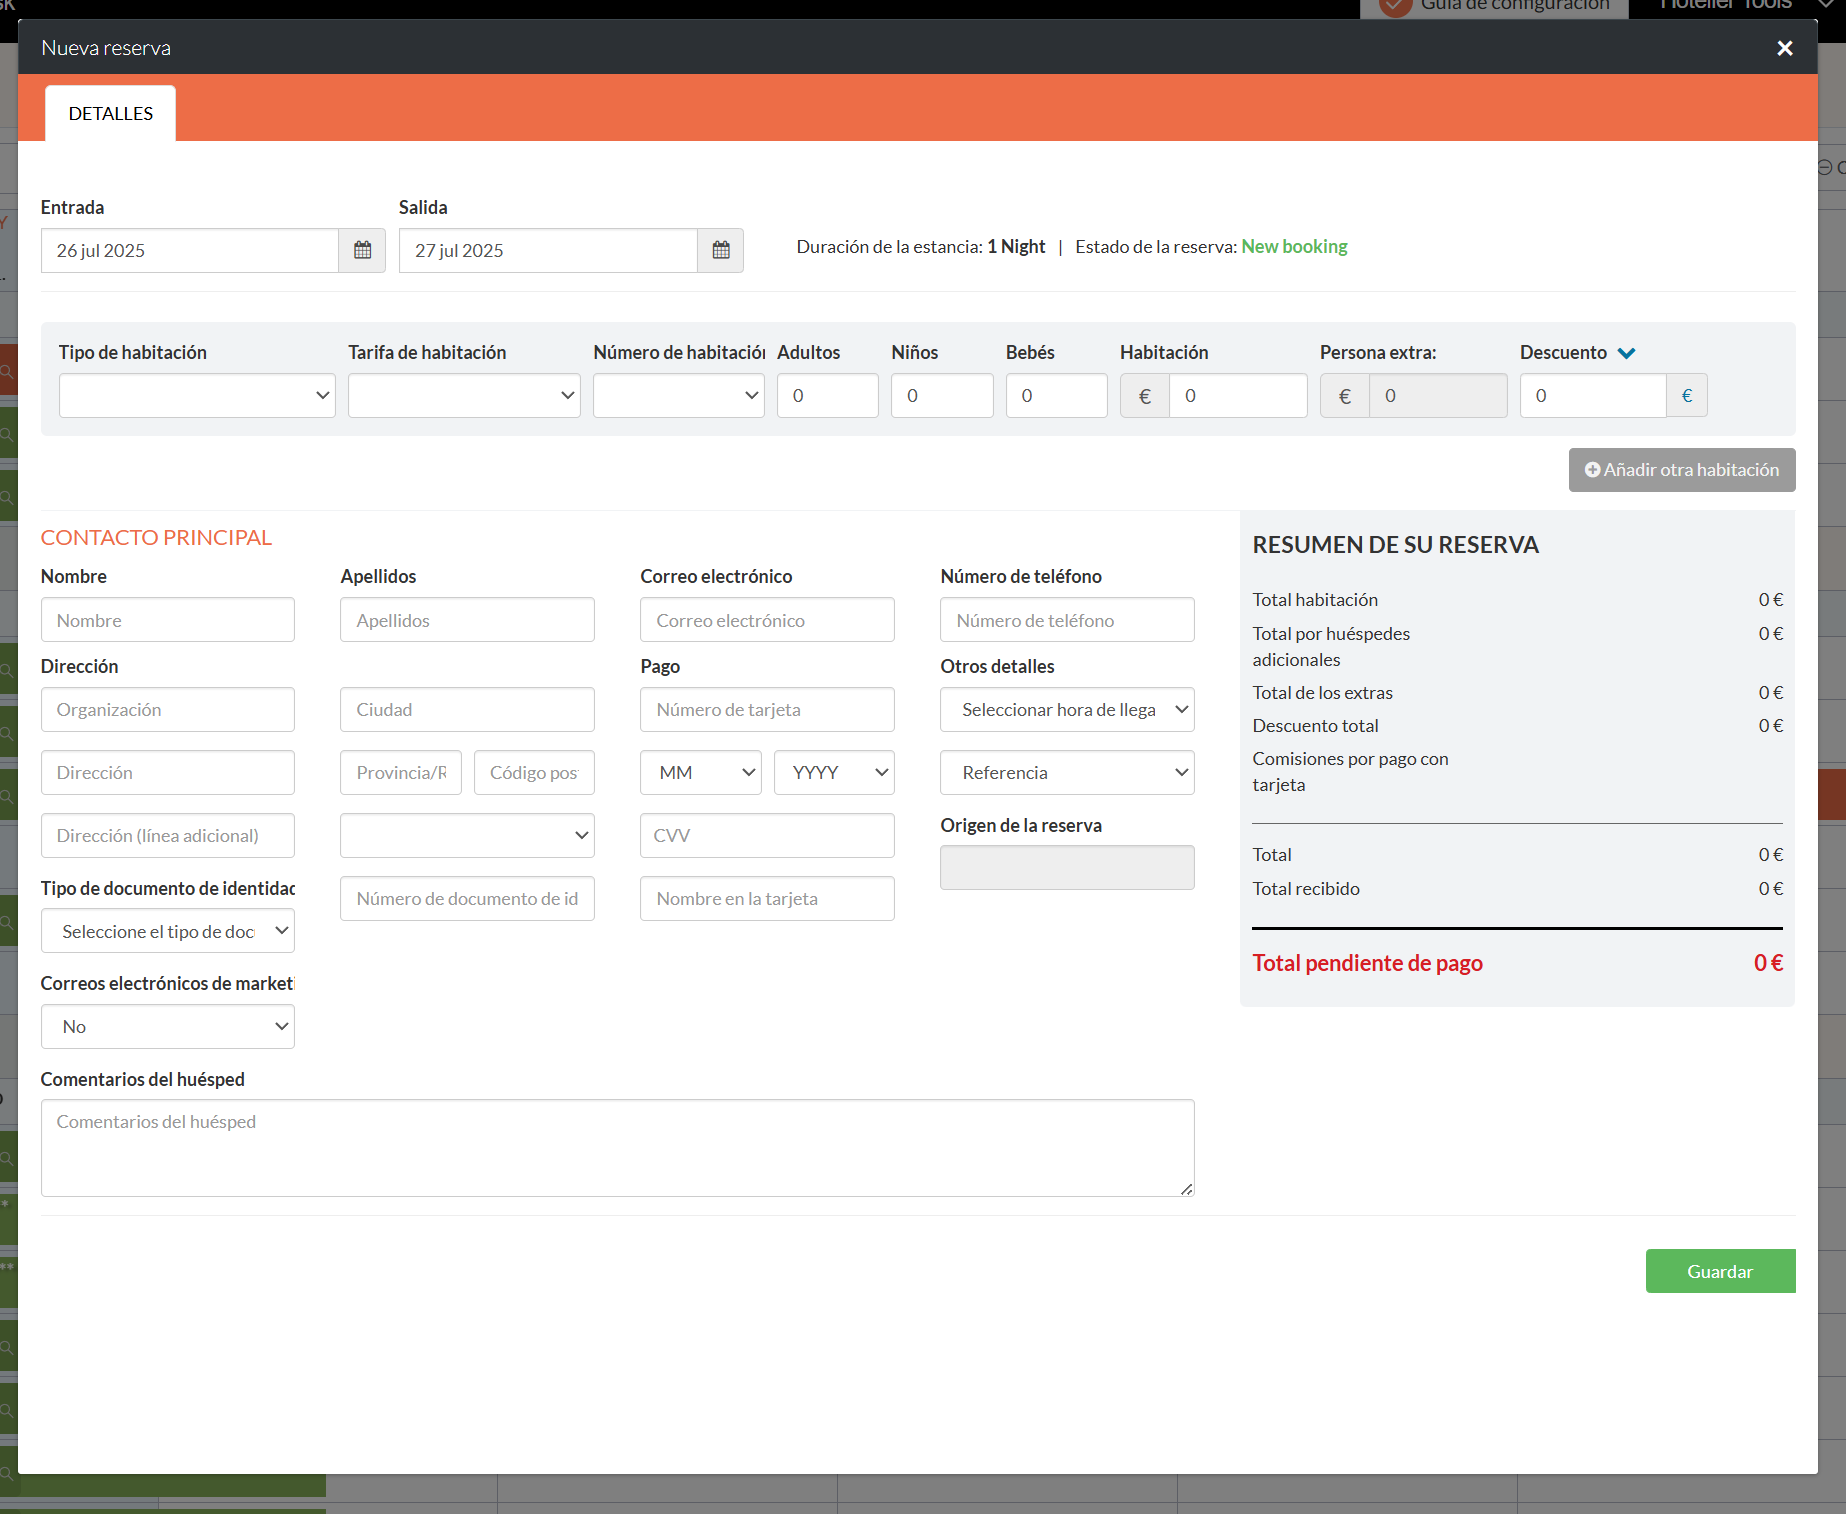Close the Nueva reserva dialog
Viewport: 1846px width, 1514px height.
pos(1784,48)
